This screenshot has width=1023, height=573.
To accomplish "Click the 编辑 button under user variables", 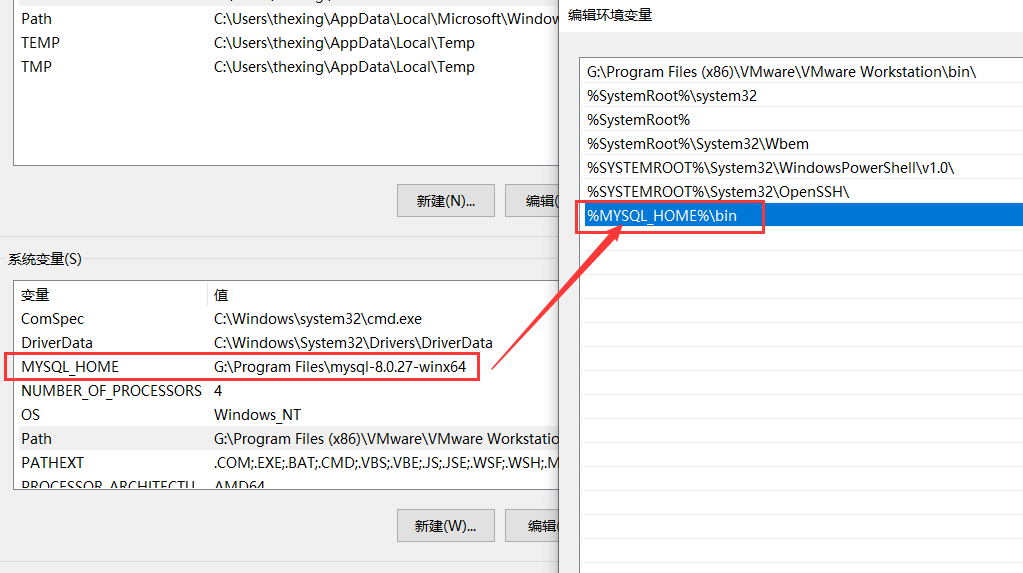I will (532, 201).
